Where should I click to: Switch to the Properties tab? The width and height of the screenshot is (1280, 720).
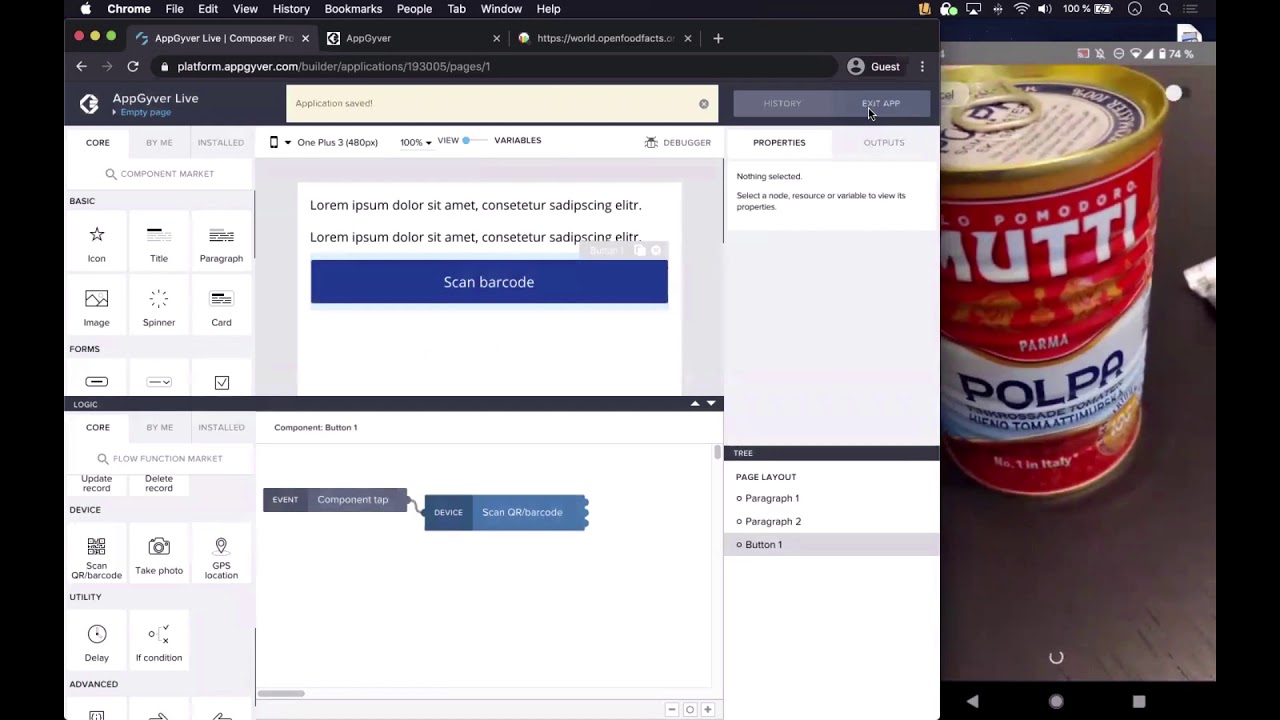779,142
